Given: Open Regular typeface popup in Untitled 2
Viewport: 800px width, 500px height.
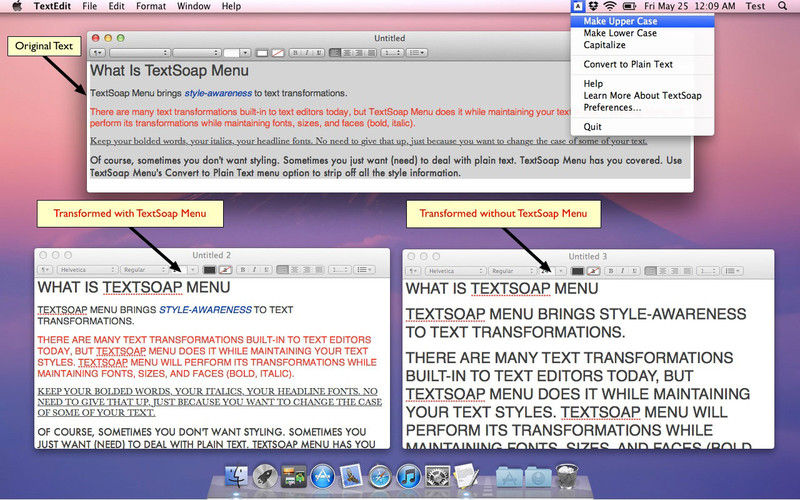Looking at the screenshot, I should 143,269.
